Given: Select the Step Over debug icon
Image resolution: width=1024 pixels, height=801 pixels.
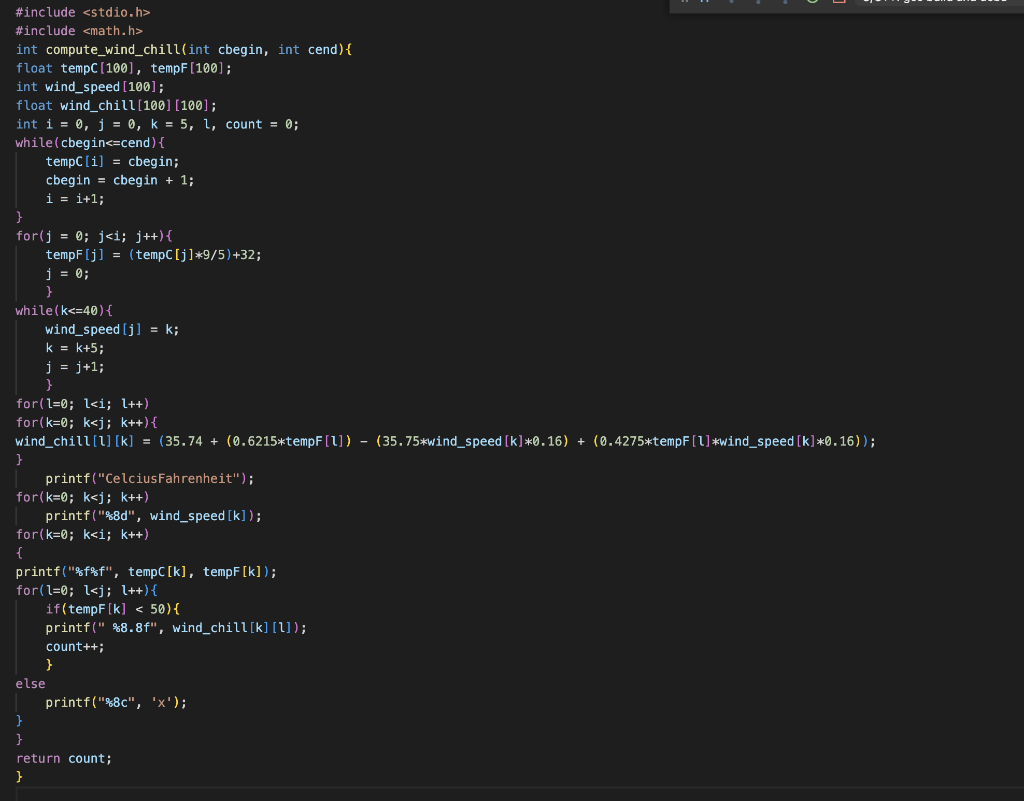Looking at the screenshot, I should tap(732, 5).
